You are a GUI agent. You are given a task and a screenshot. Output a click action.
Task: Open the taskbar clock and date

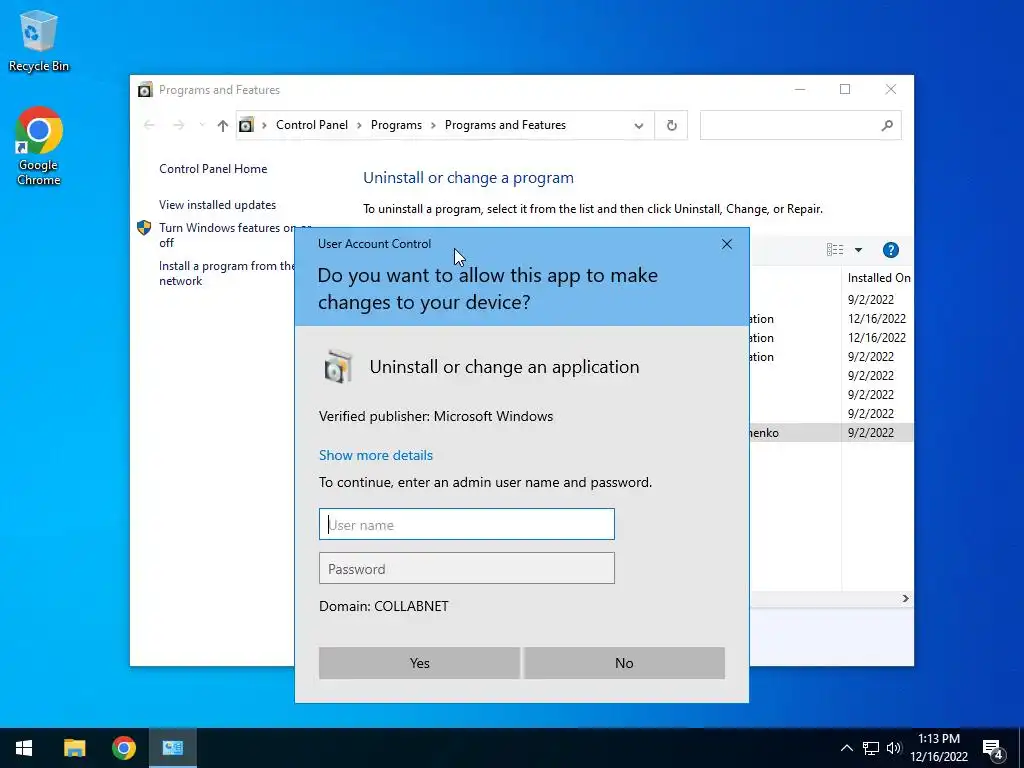[939, 748]
